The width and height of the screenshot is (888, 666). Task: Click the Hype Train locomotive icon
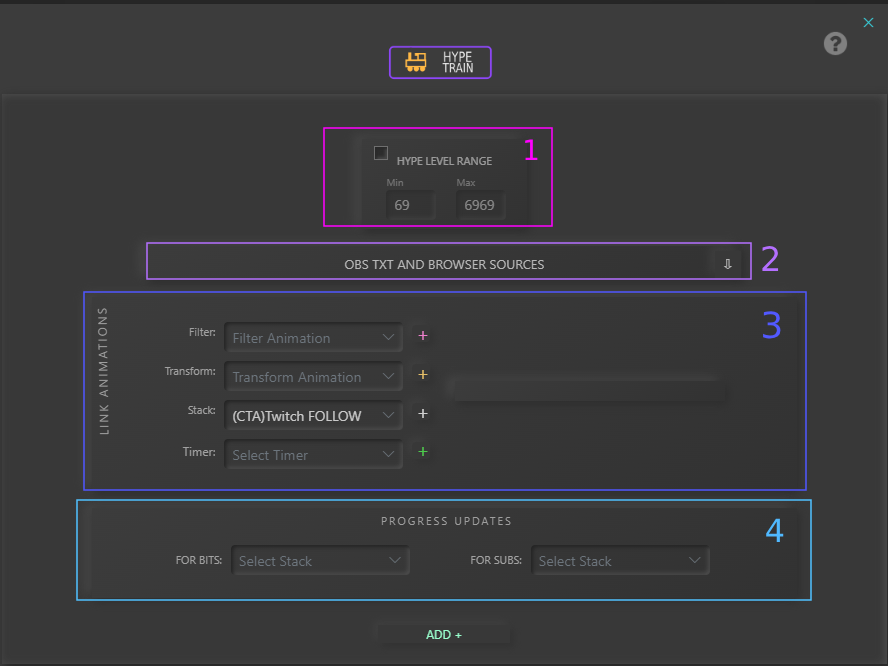coord(415,62)
